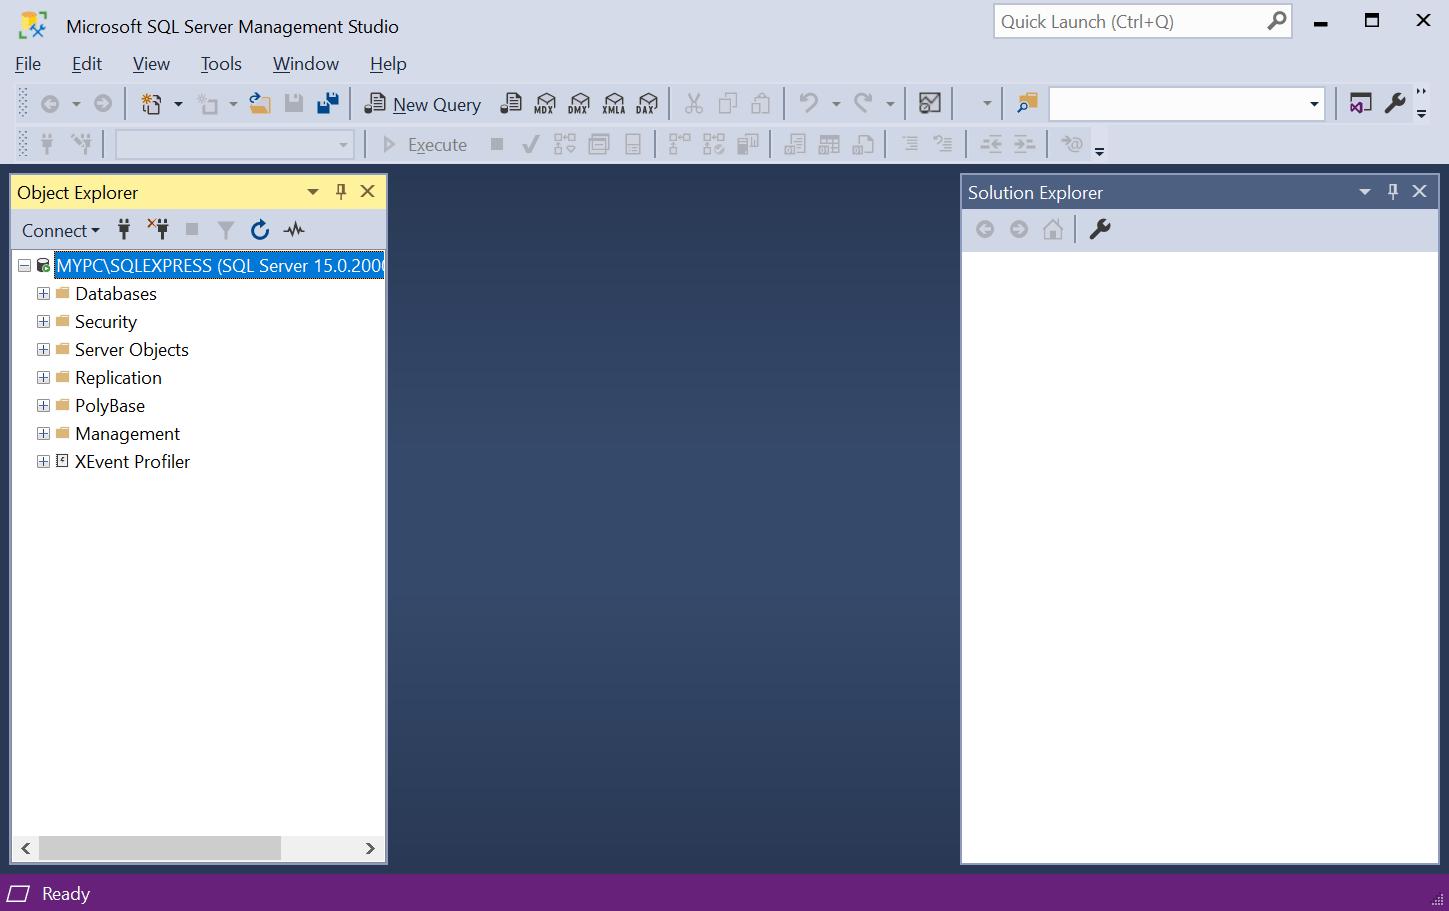Open the Window menu

(305, 63)
